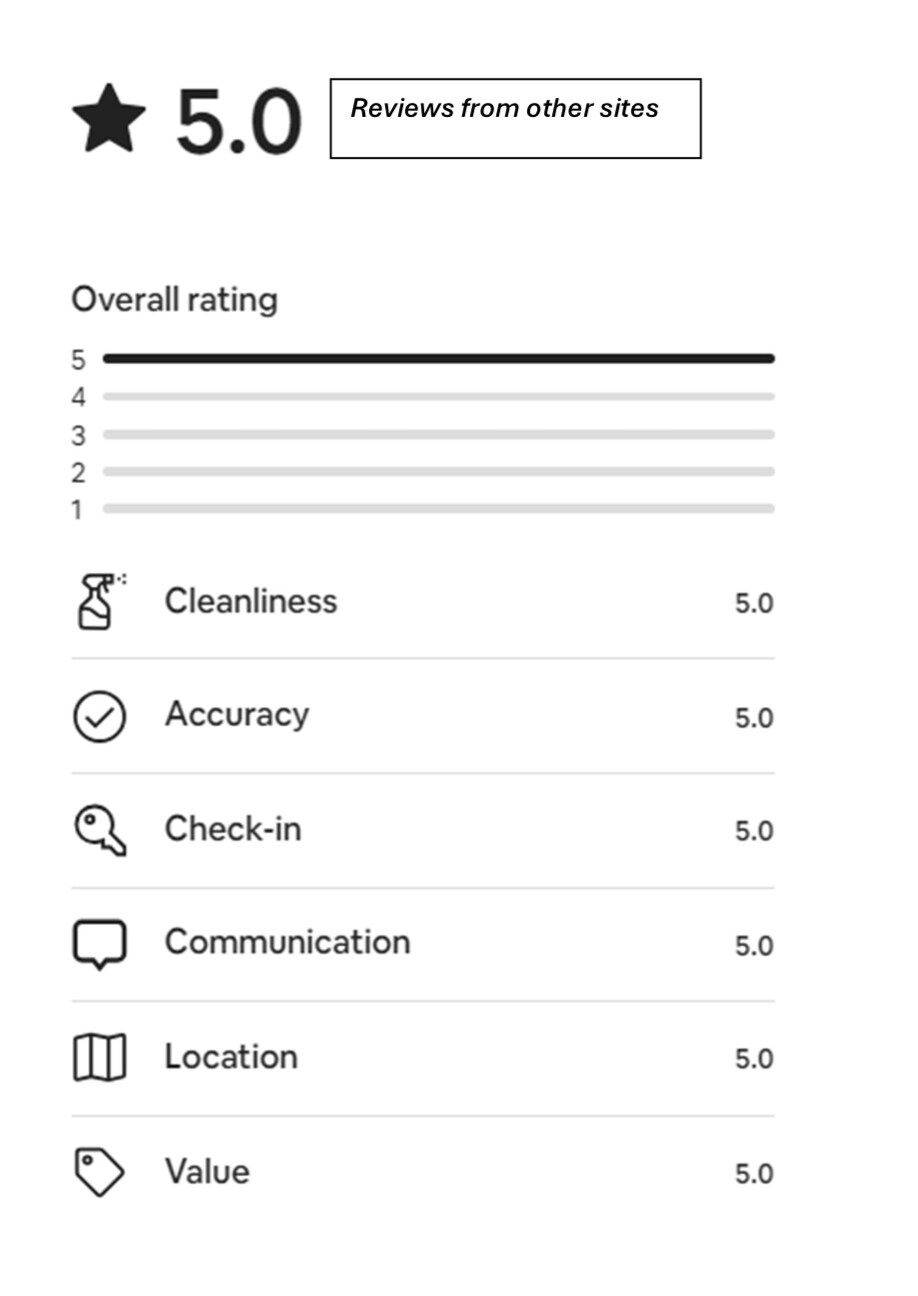The image size is (918, 1296).
Task: Click the large star rating icon
Action: point(109,119)
